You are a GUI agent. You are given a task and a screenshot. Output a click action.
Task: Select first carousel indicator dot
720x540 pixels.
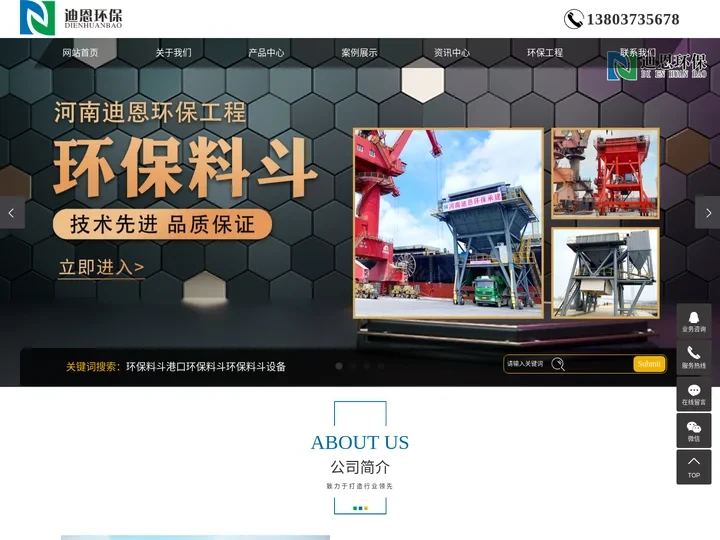click(339, 366)
